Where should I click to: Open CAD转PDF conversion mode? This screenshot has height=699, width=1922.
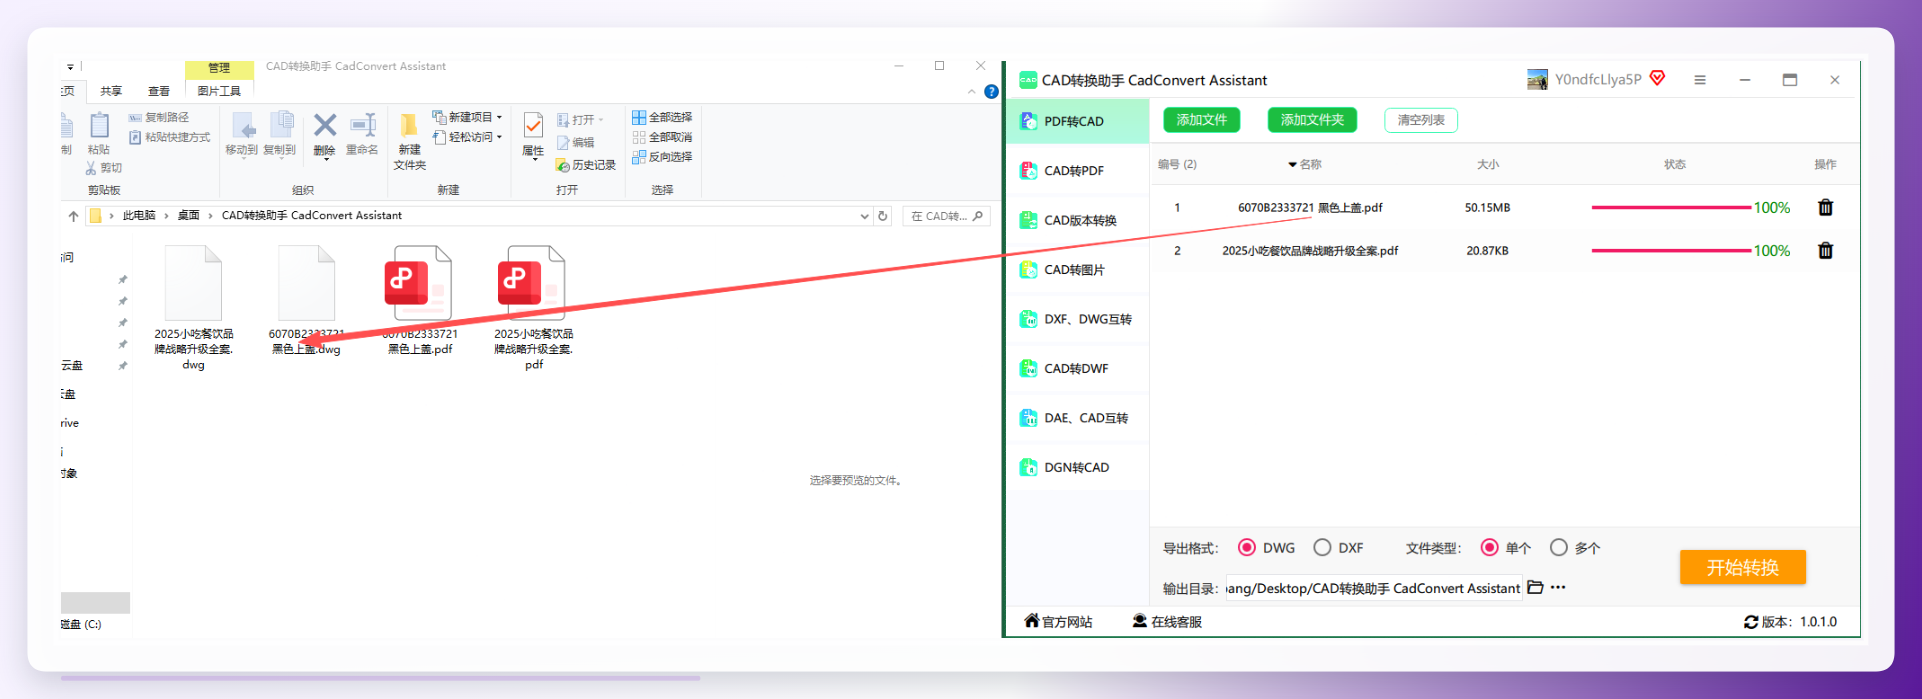[x=1078, y=171]
